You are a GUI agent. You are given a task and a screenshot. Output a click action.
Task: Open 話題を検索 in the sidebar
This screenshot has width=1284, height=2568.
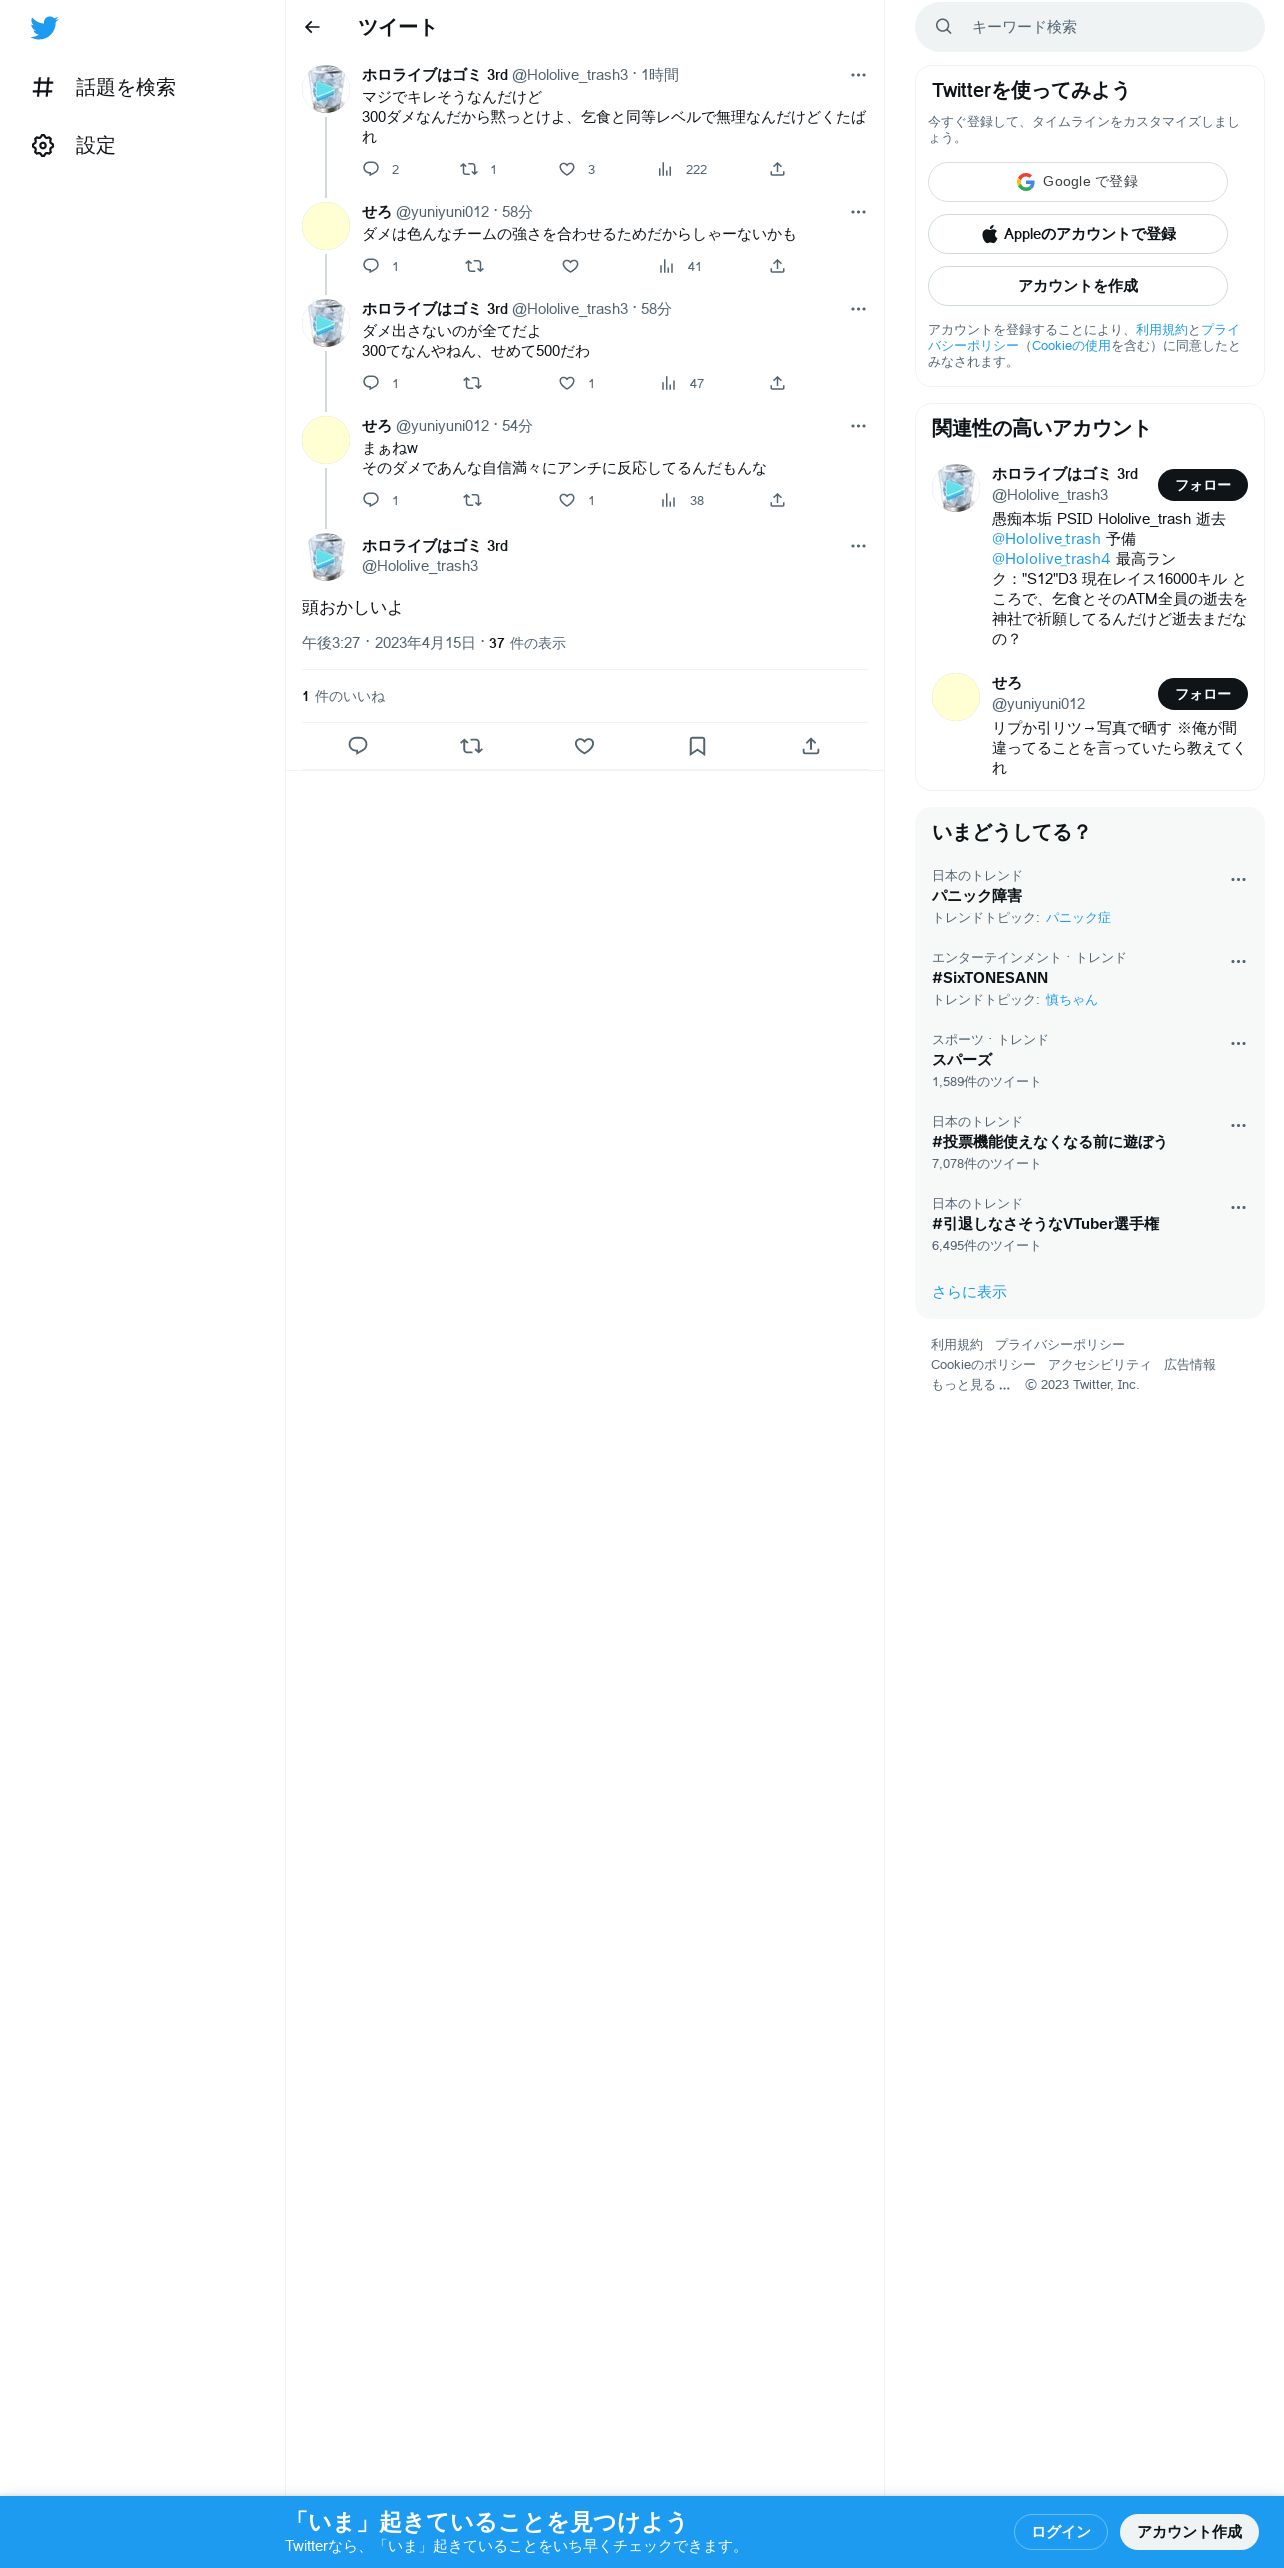(104, 88)
